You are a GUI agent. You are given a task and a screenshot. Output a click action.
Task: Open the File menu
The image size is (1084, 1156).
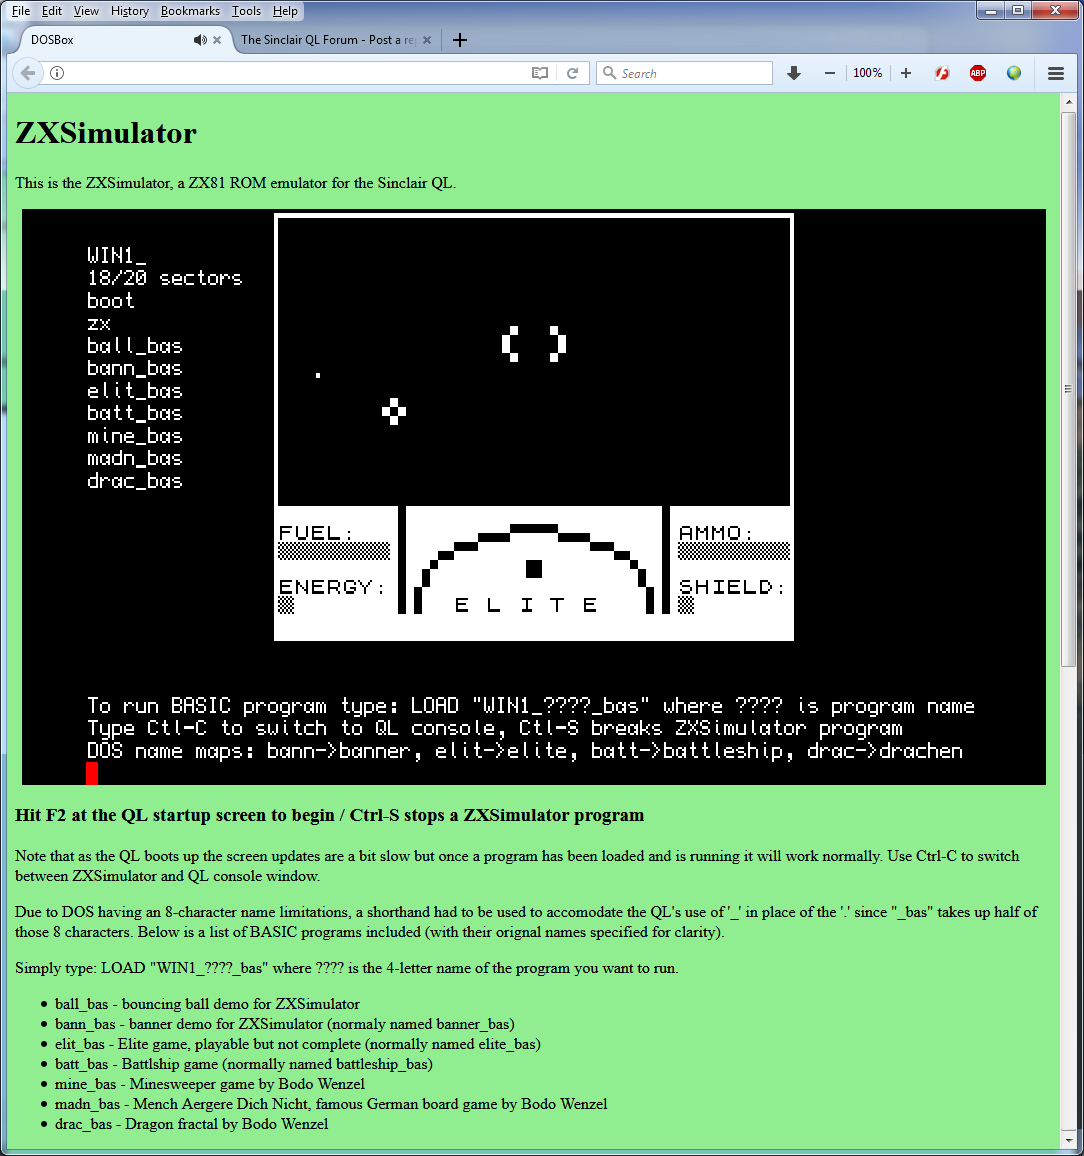(x=21, y=11)
